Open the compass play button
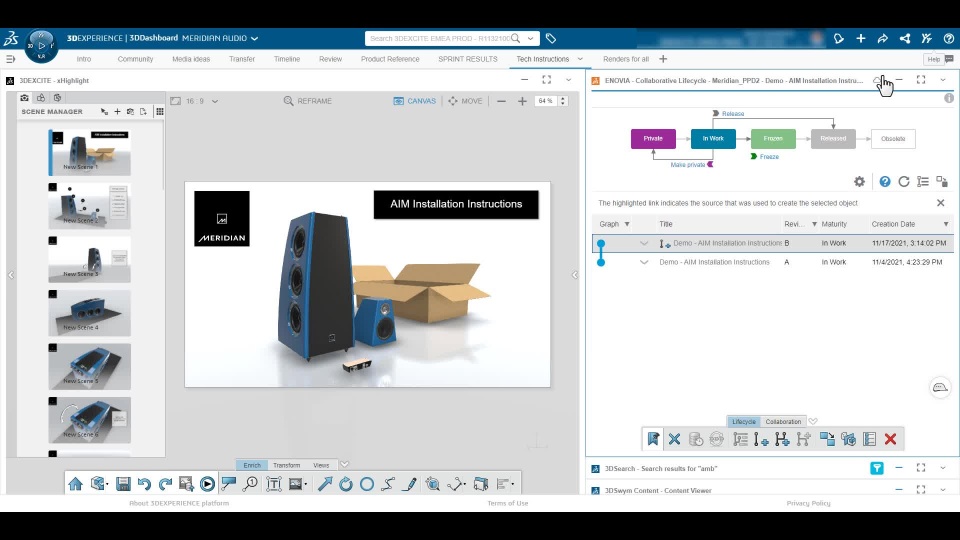 click(x=41, y=45)
